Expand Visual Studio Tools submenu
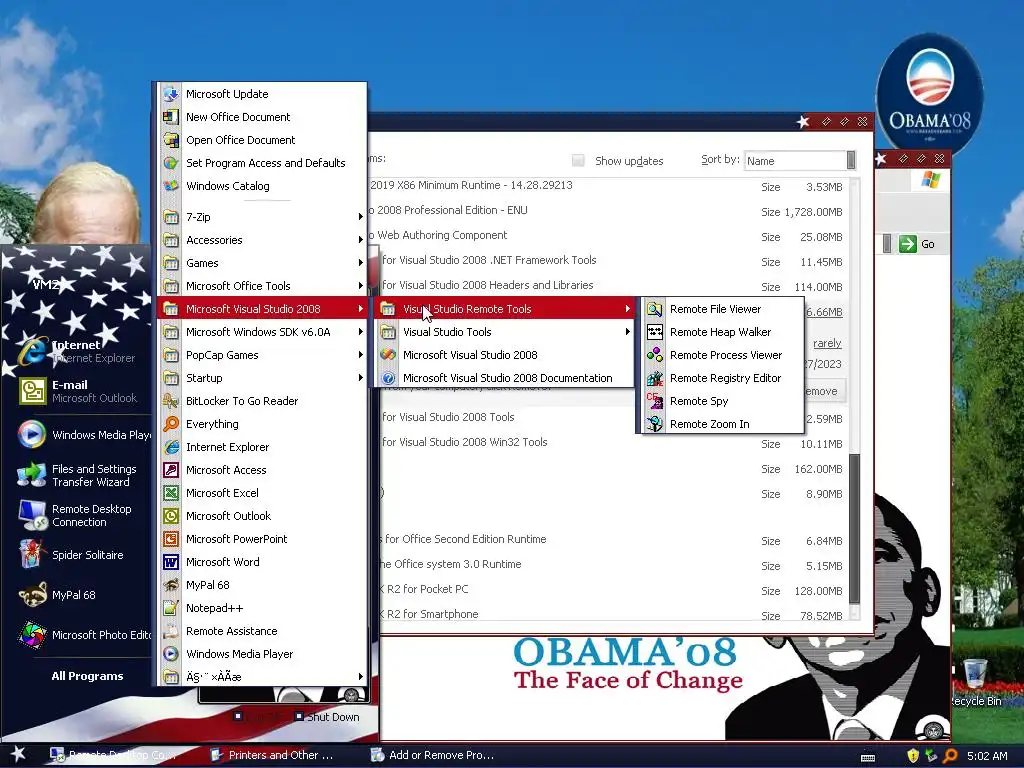The width and height of the screenshot is (1024, 768). [505, 332]
